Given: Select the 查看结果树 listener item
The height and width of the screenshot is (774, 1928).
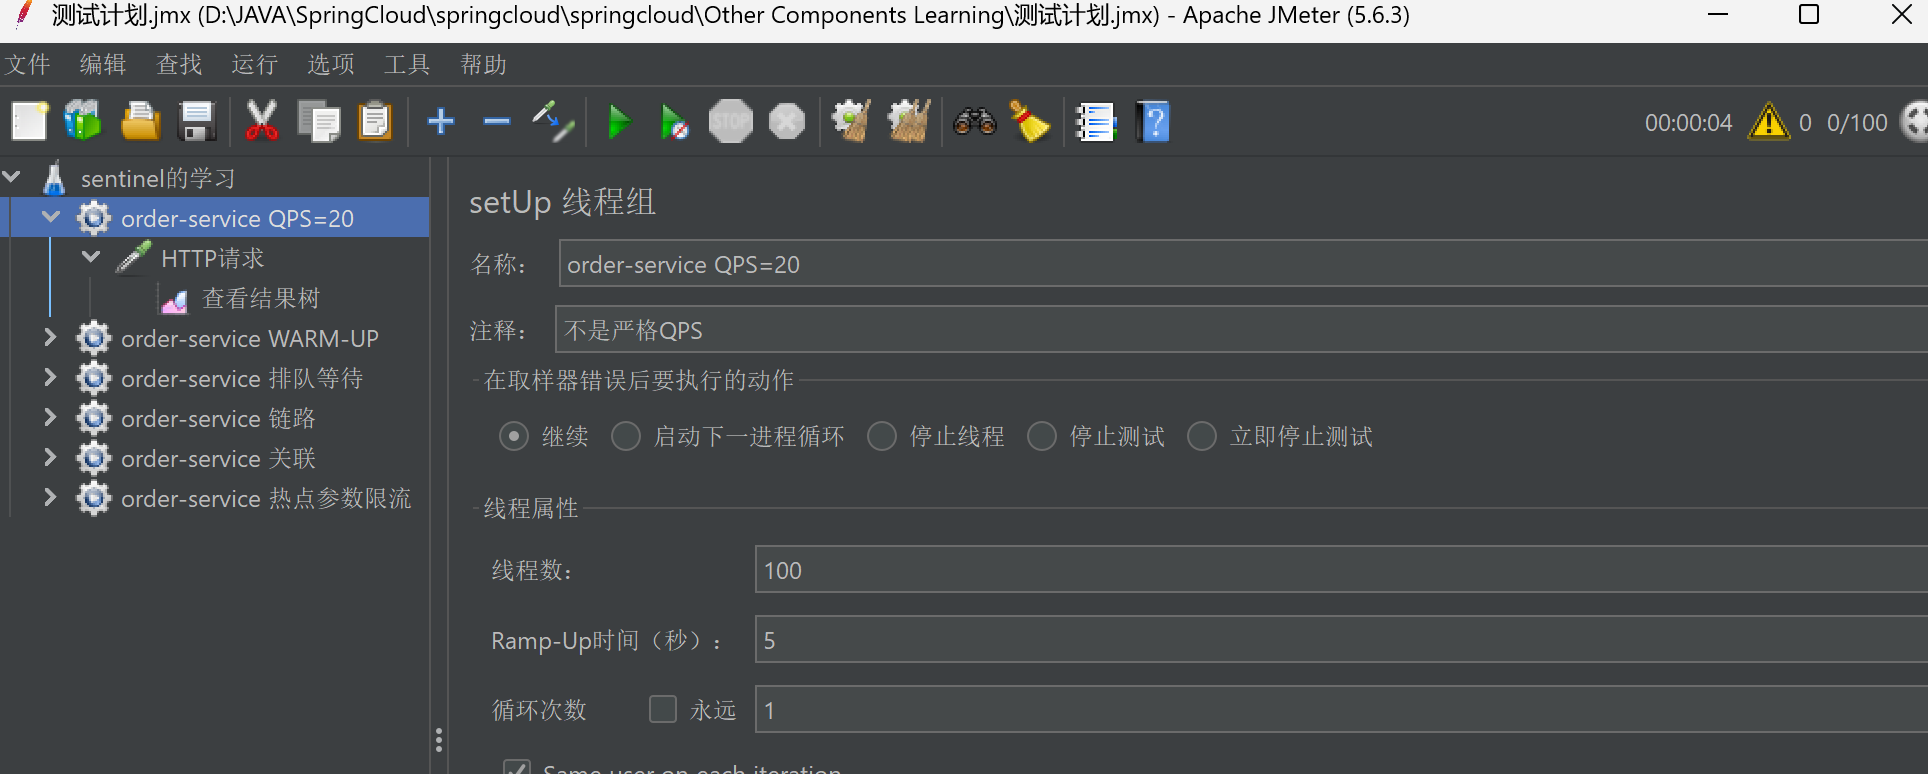Looking at the screenshot, I should pos(260,298).
